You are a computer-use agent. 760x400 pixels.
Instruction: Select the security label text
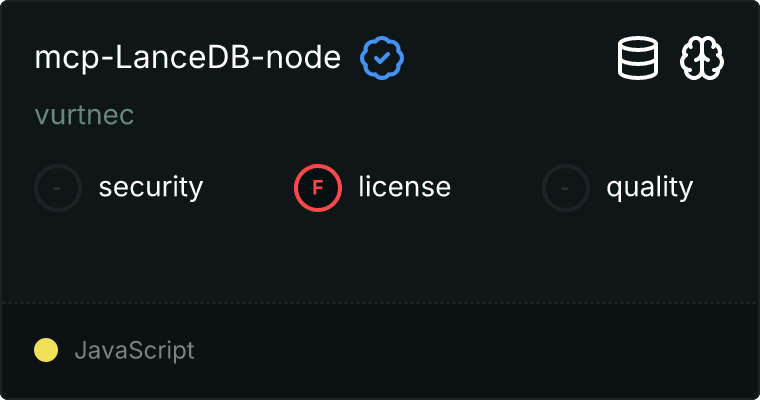coord(150,187)
